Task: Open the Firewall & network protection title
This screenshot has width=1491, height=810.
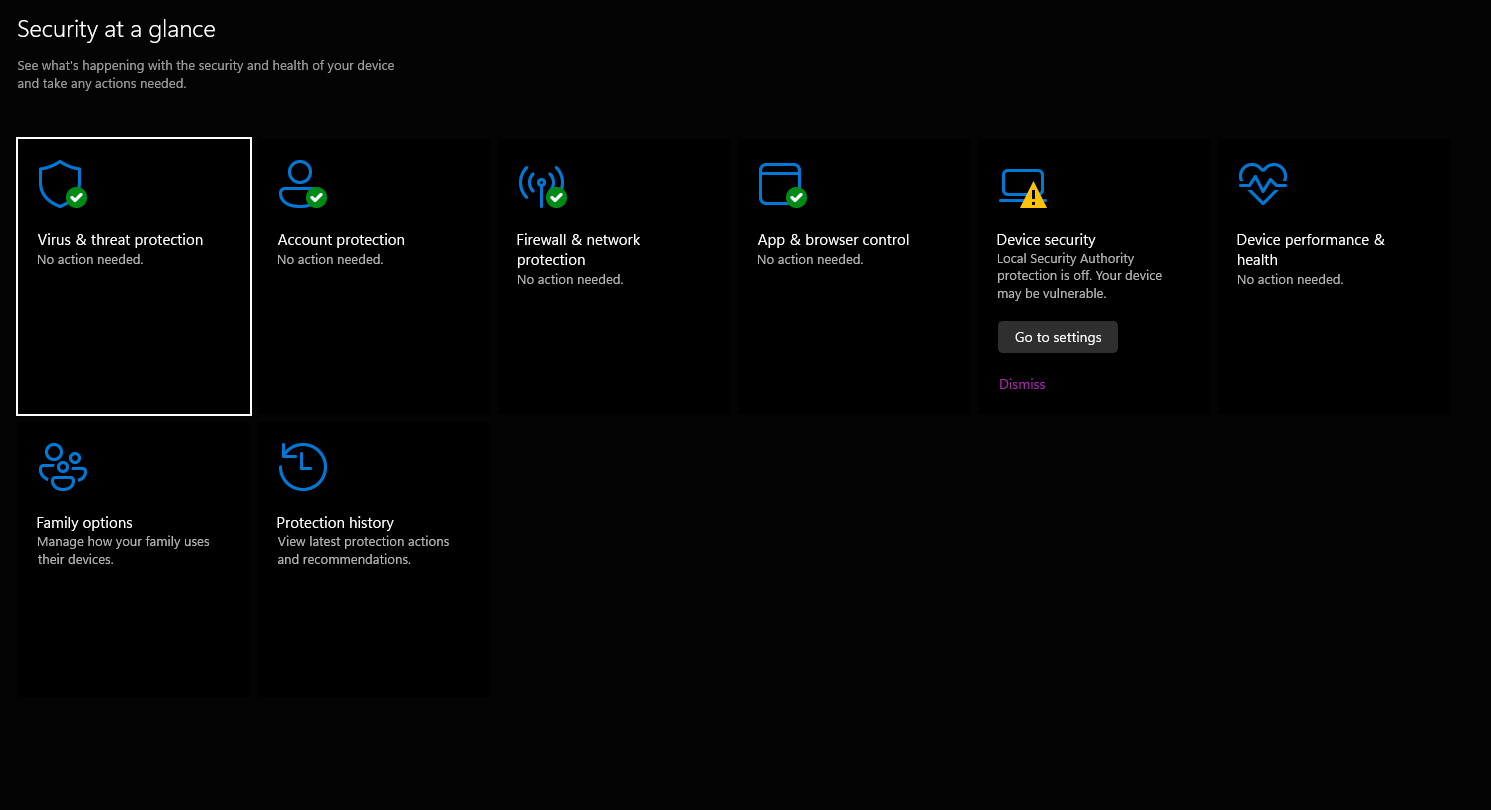Action: coord(578,249)
